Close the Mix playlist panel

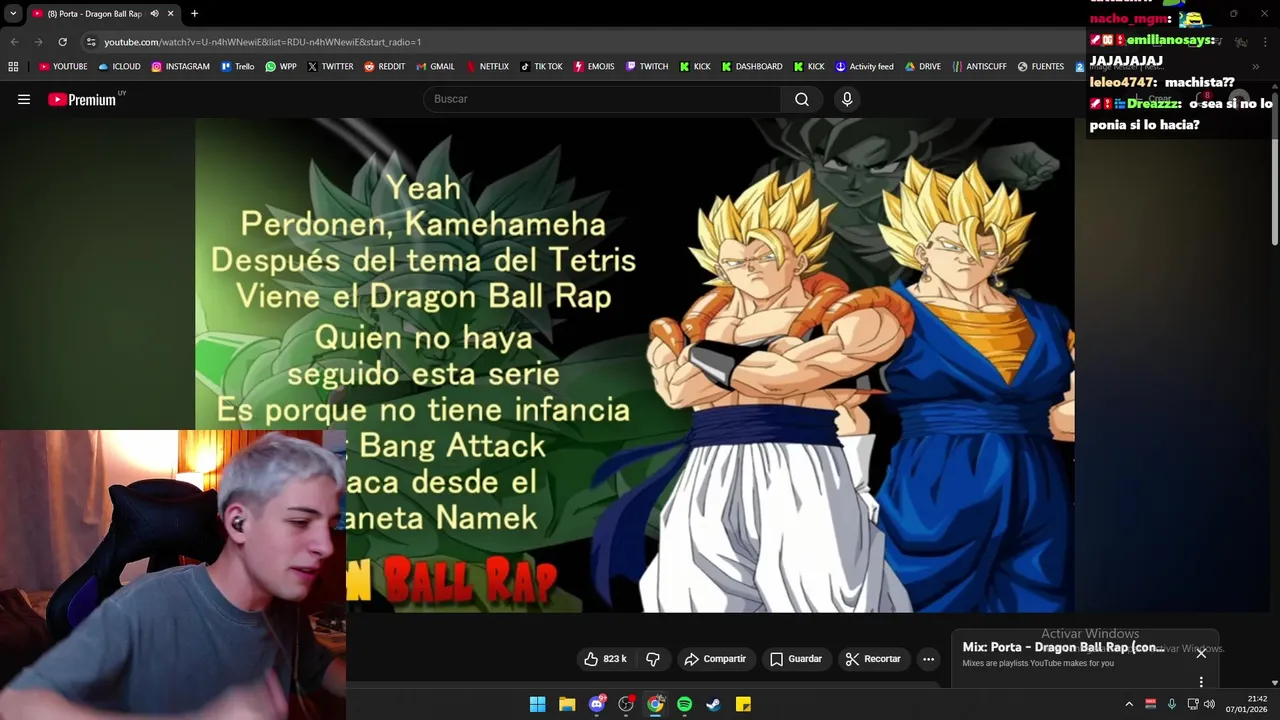1201,652
